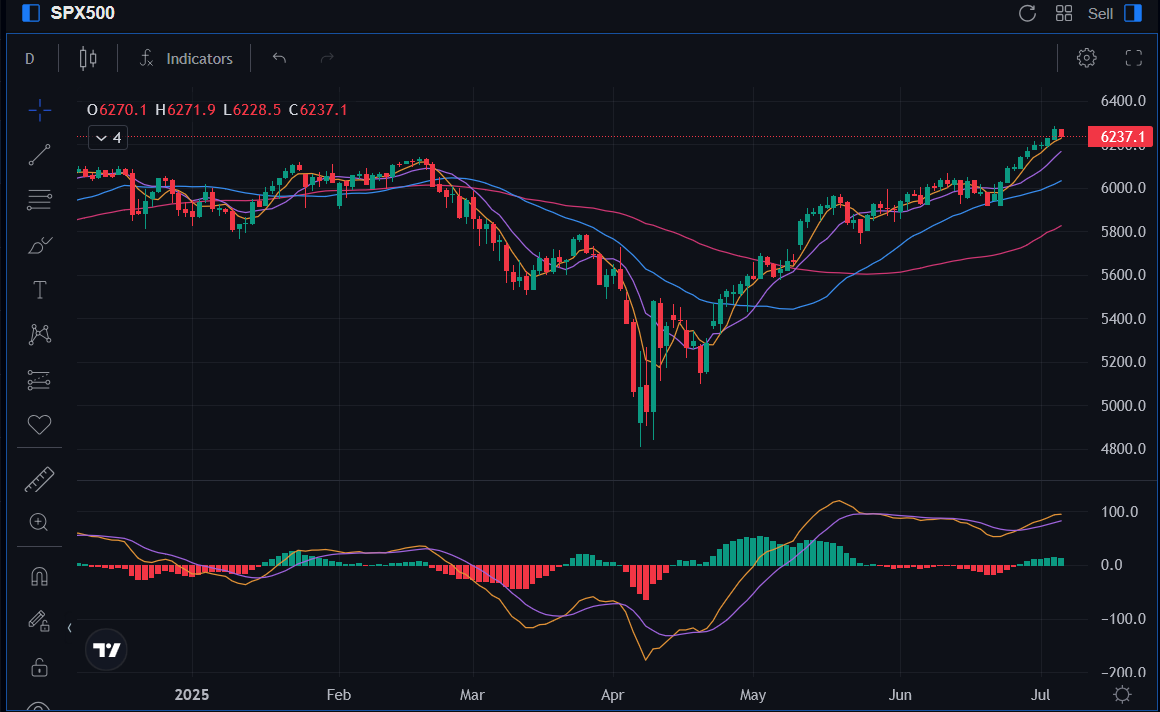Screen dimensions: 1160x712
Task: Select the text annotation tool
Action: 39,289
